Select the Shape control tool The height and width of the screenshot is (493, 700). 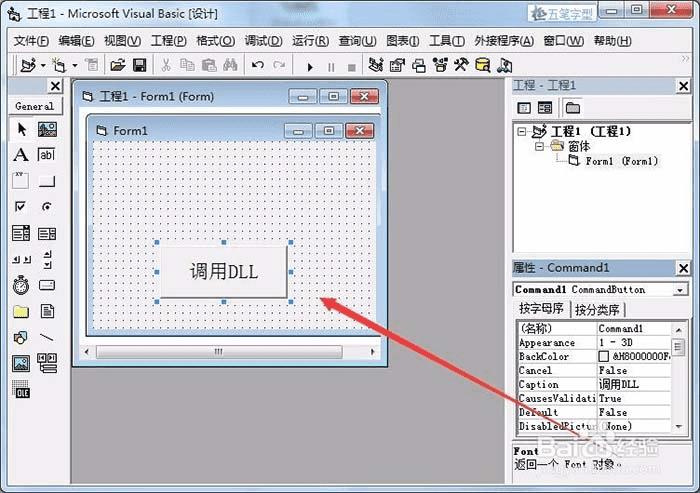[21, 337]
